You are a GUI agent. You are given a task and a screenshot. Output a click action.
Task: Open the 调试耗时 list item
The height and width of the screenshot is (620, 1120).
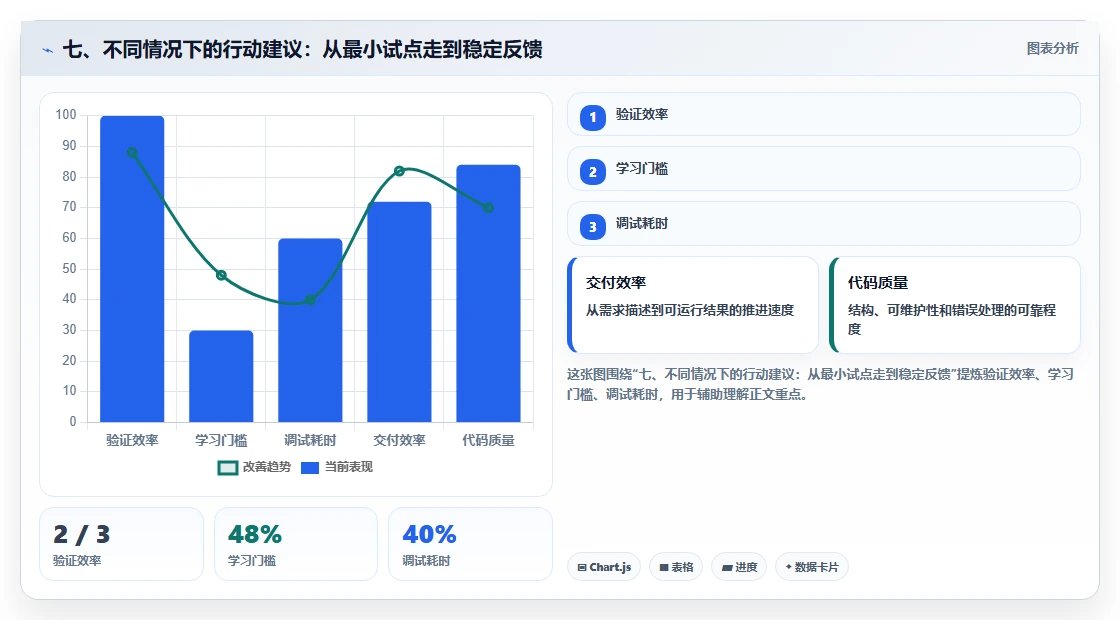(x=824, y=224)
